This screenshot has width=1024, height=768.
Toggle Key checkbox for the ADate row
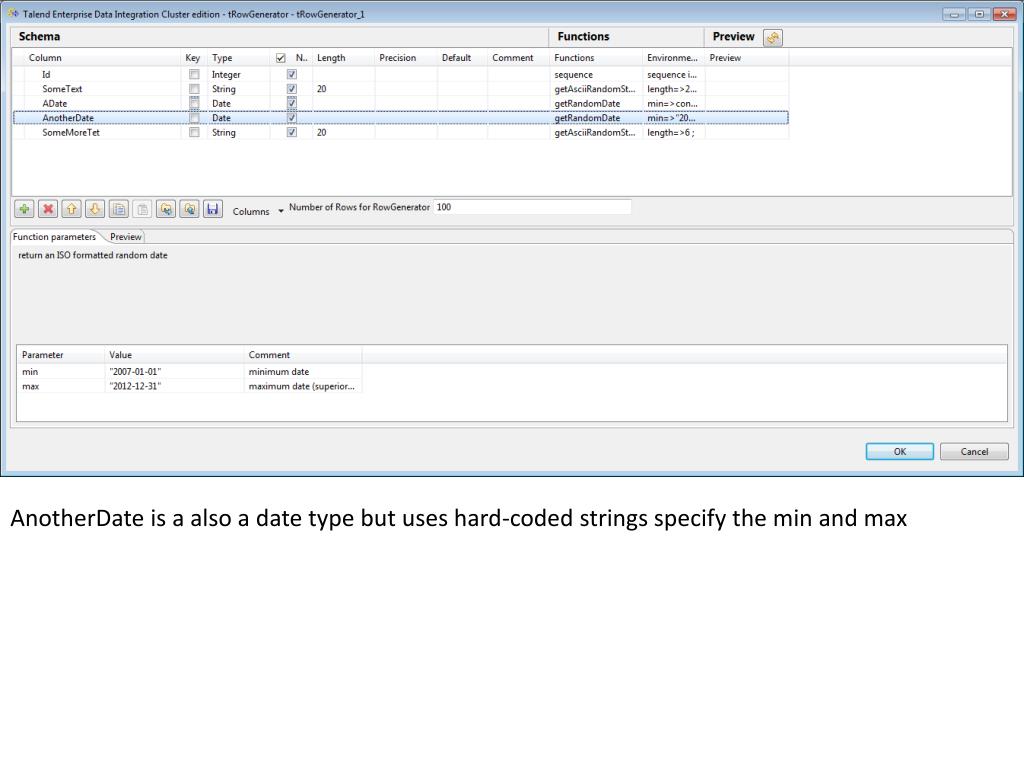[194, 103]
